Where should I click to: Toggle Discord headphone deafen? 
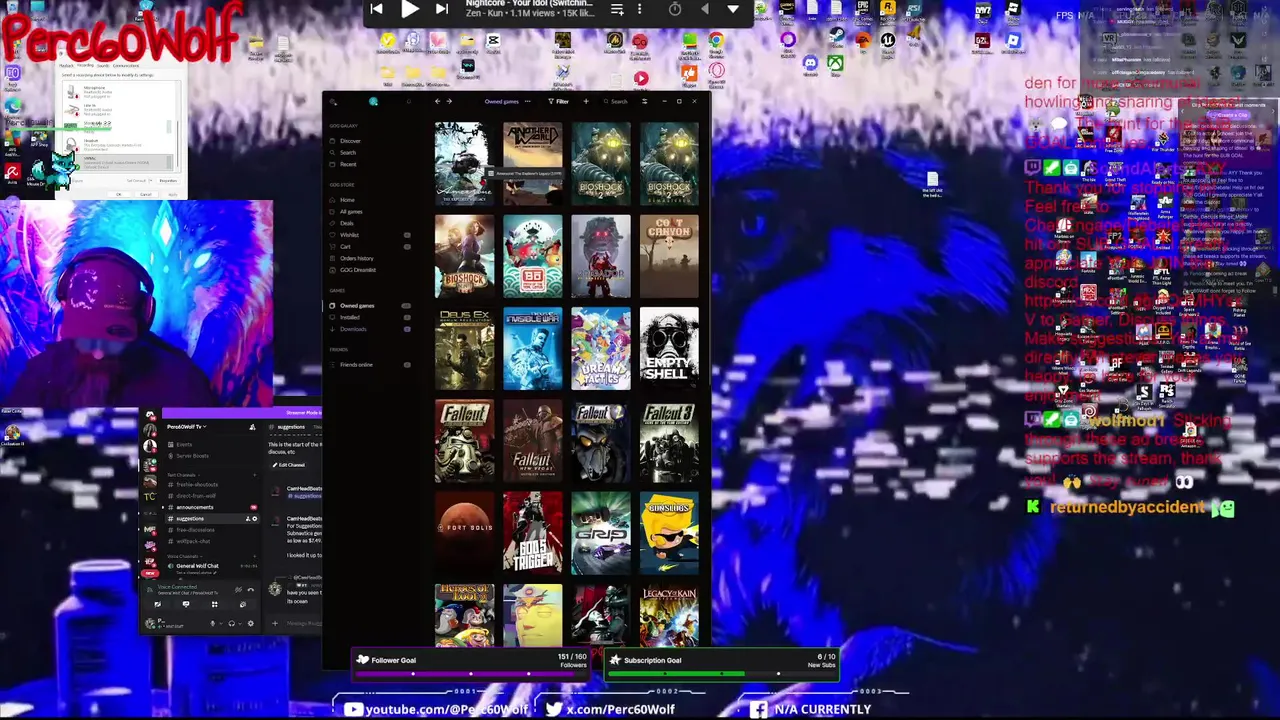pos(232,623)
